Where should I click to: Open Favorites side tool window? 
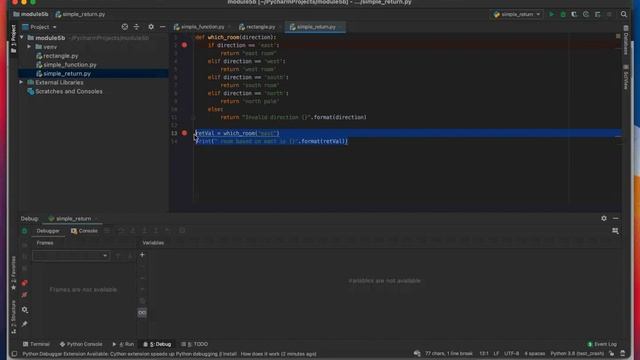[x=13, y=273]
